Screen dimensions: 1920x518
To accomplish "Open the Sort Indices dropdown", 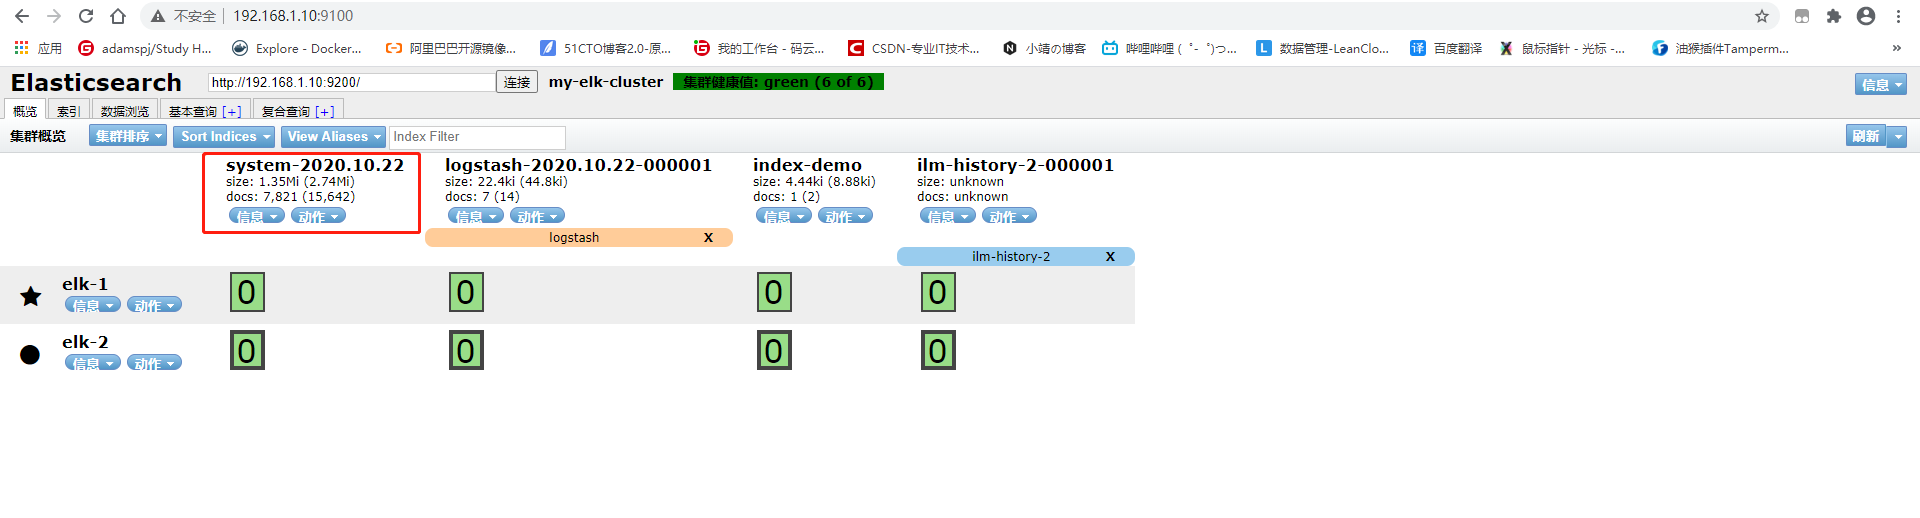I will (225, 136).
